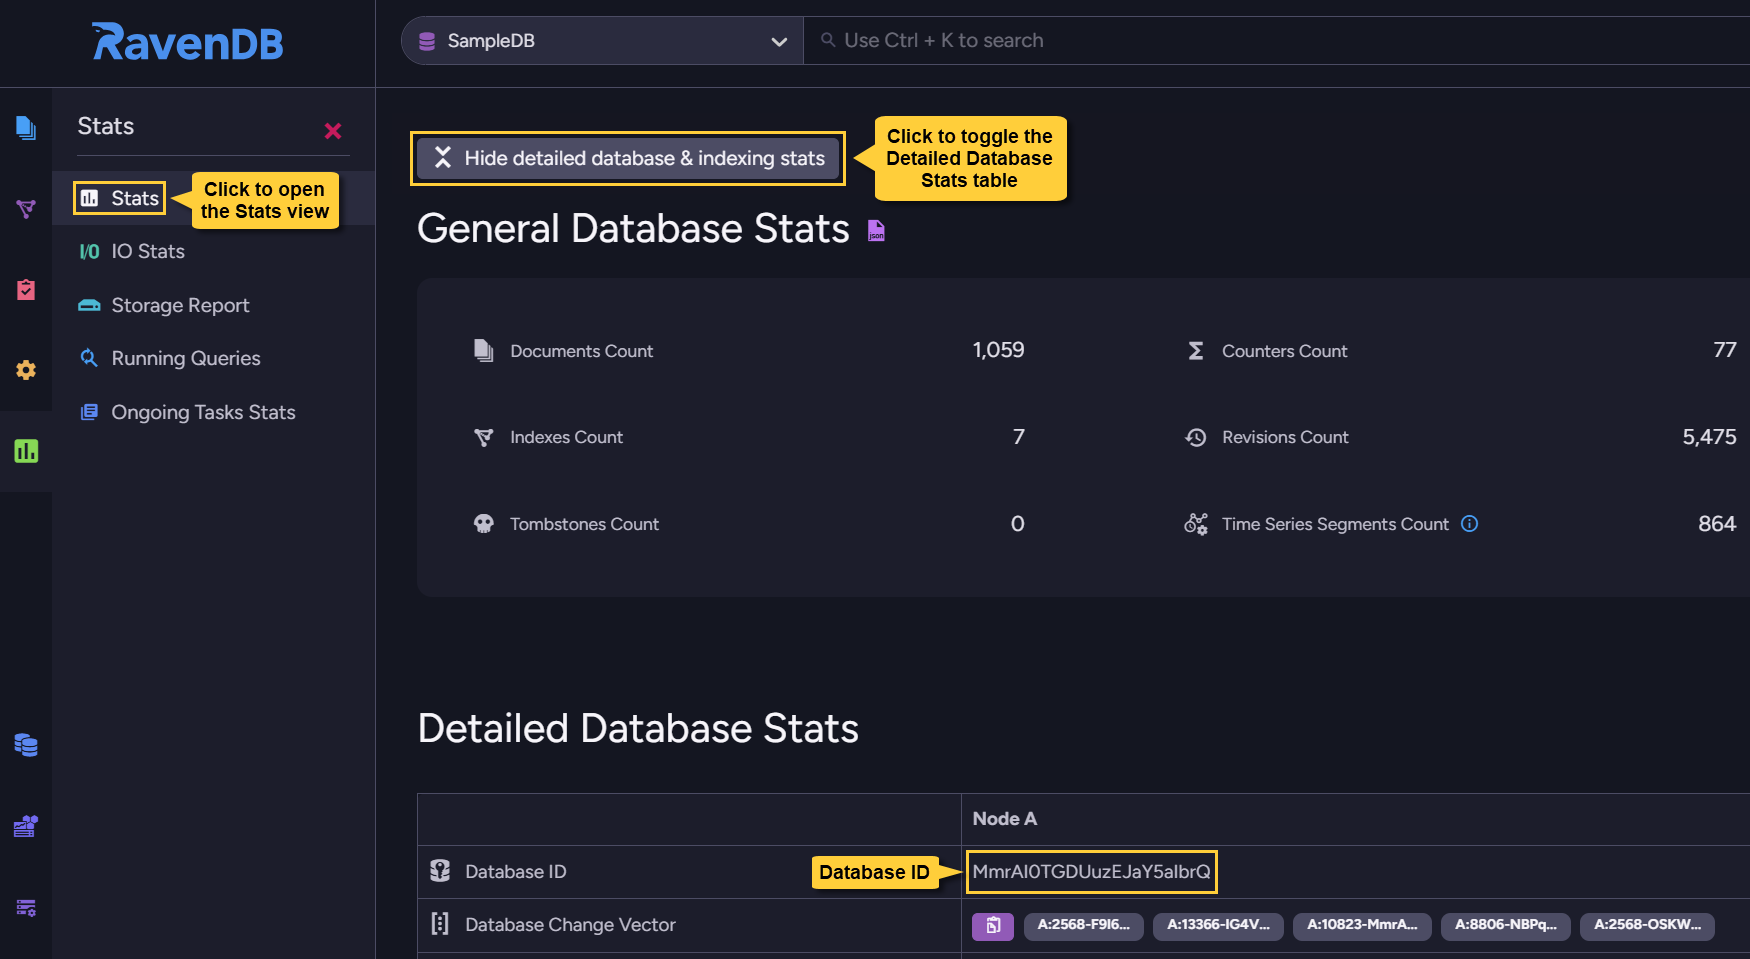Image resolution: width=1750 pixels, height=959 pixels.
Task: Open the raw JSON stats icon
Action: 876,231
